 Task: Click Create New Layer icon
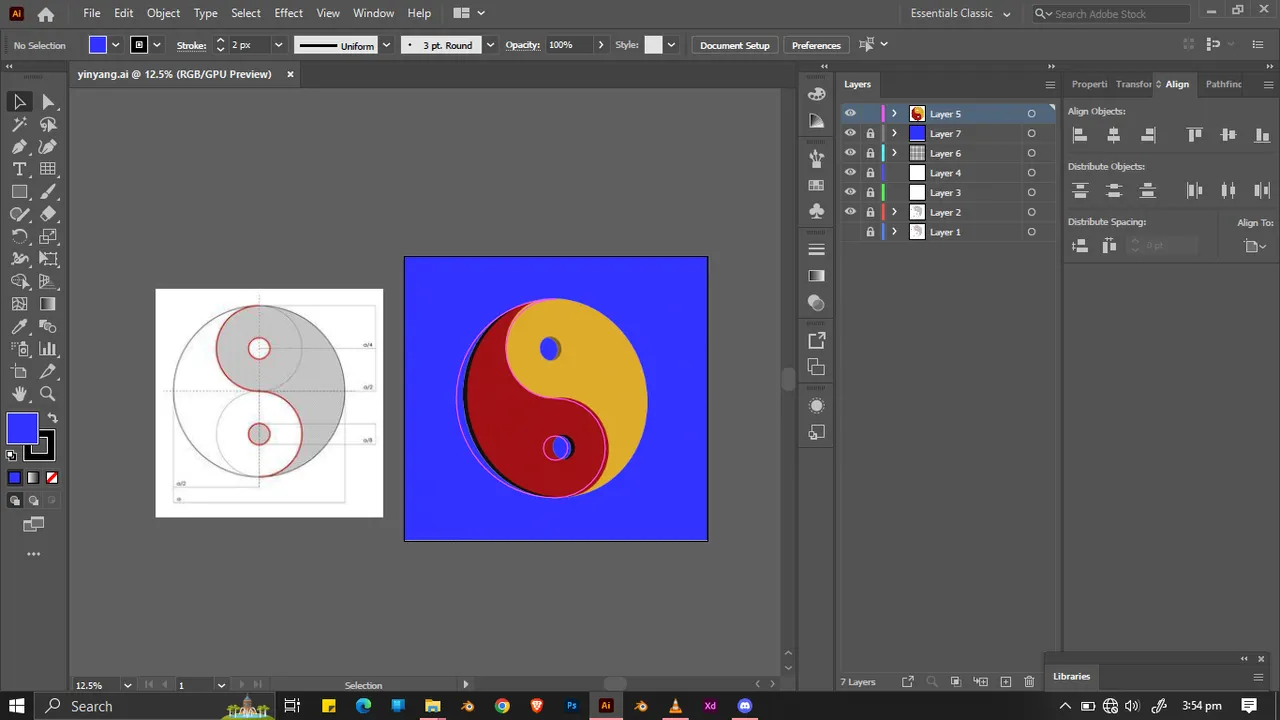(x=1006, y=682)
